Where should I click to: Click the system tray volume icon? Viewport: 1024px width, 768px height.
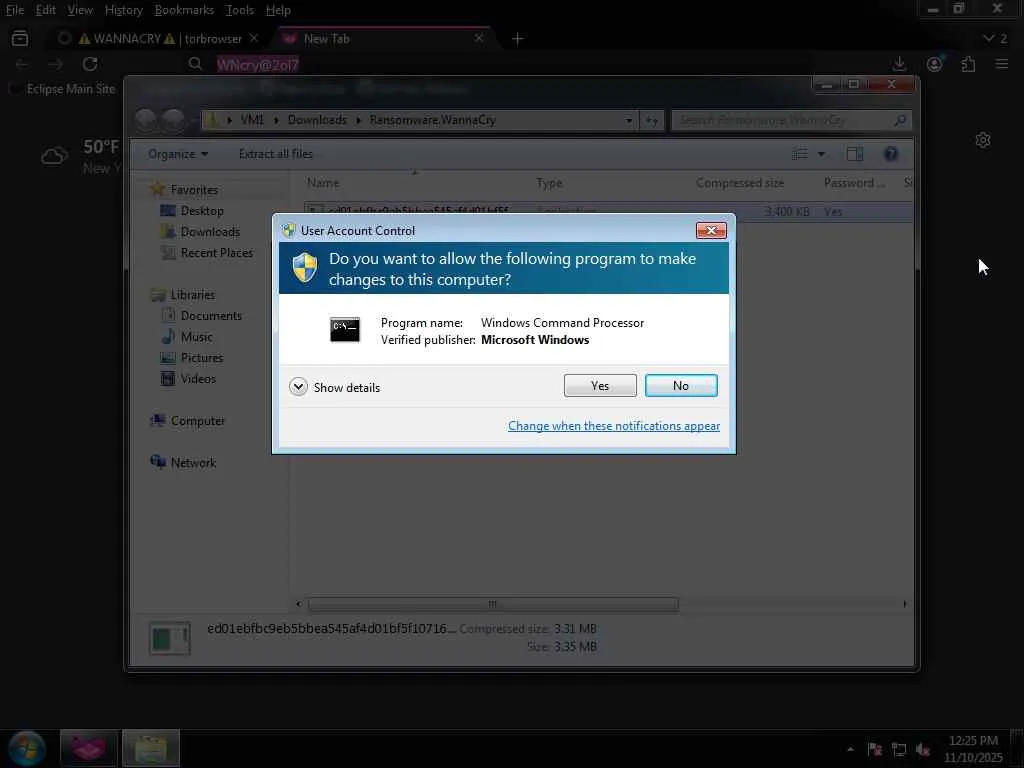click(923, 750)
